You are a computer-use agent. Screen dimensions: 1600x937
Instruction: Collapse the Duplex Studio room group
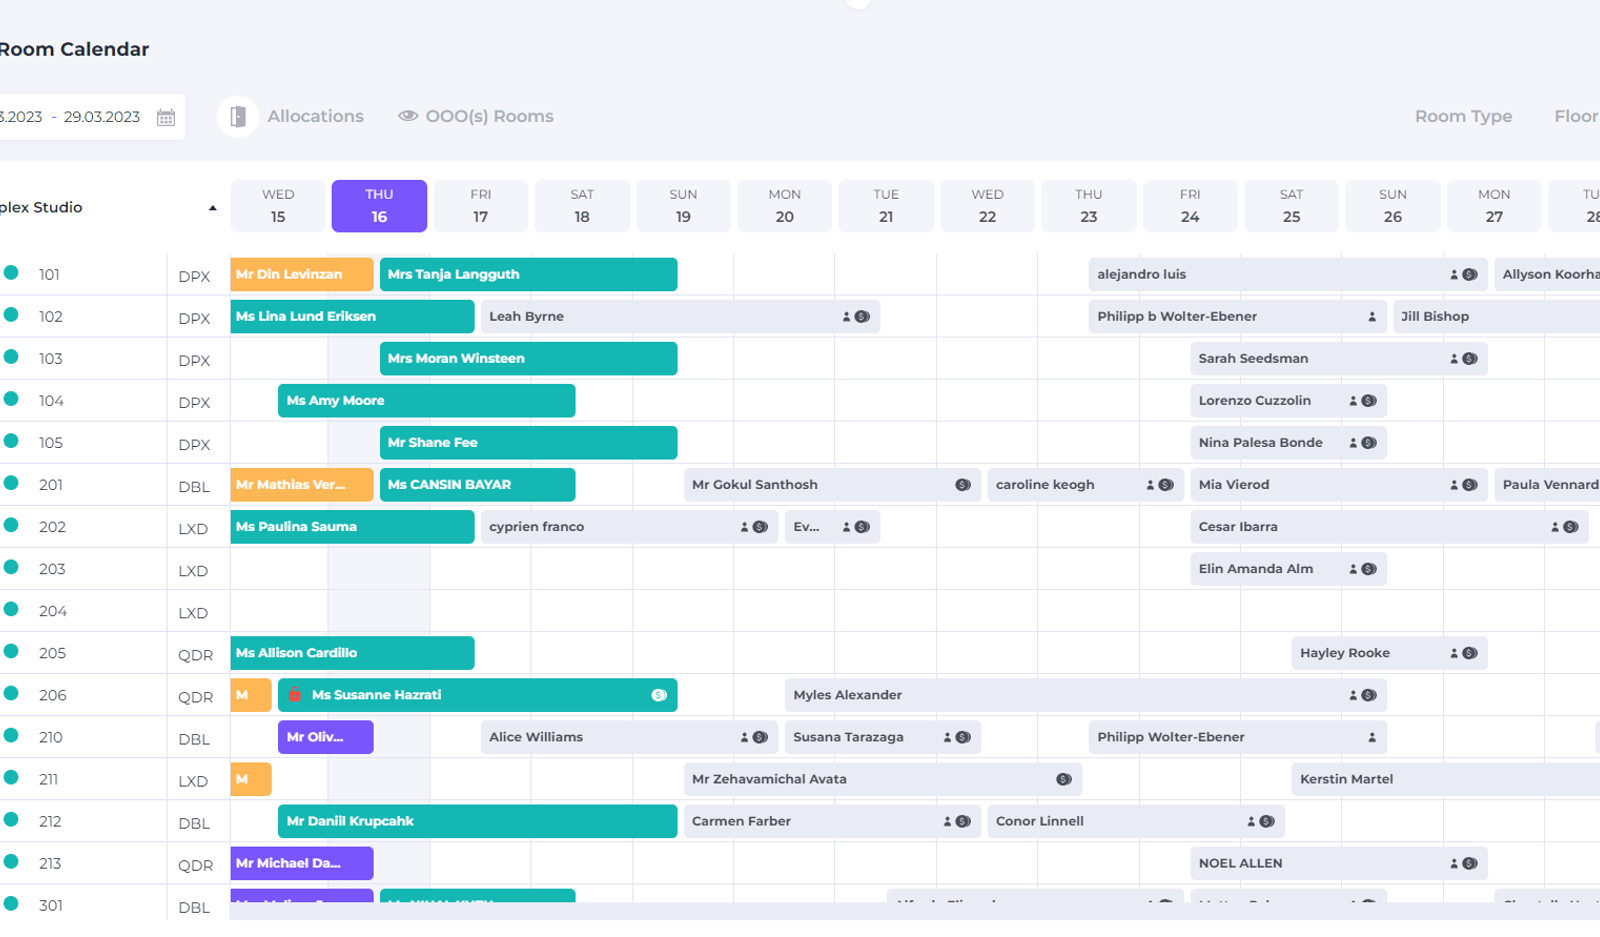(x=212, y=208)
